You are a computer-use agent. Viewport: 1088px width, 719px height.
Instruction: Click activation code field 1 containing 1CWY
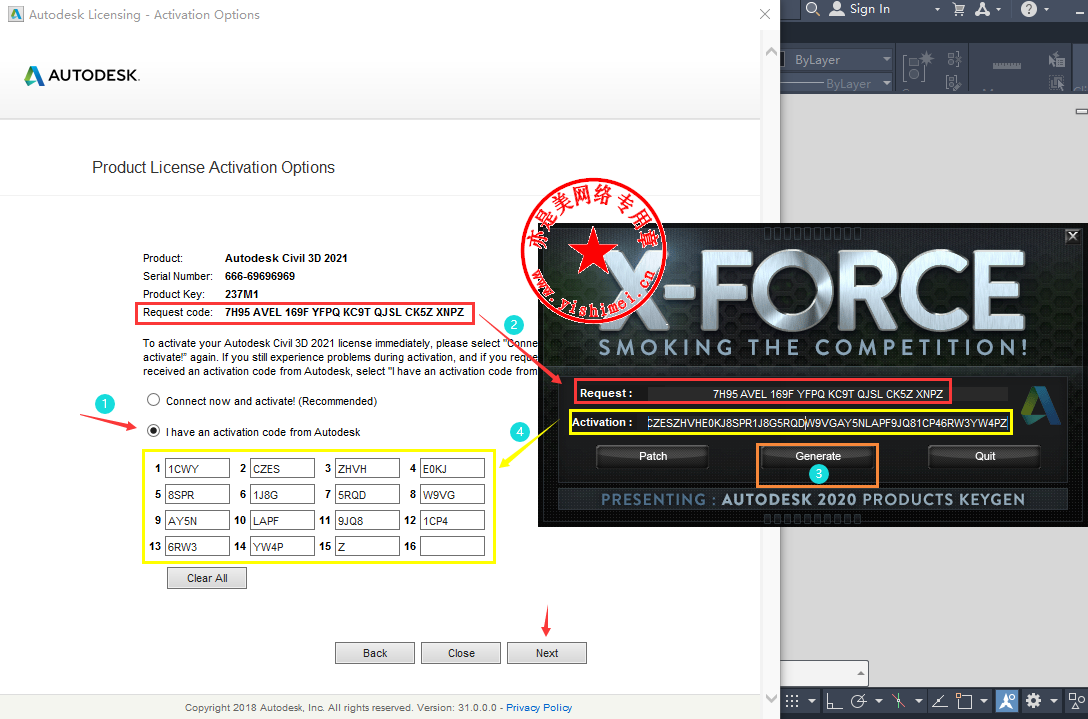pos(197,468)
